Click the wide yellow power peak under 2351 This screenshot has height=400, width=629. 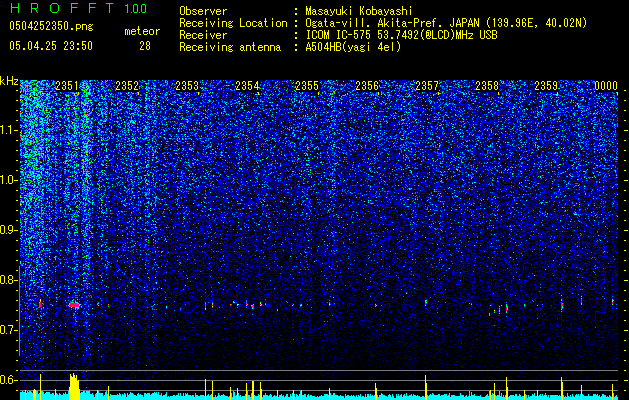(x=74, y=386)
